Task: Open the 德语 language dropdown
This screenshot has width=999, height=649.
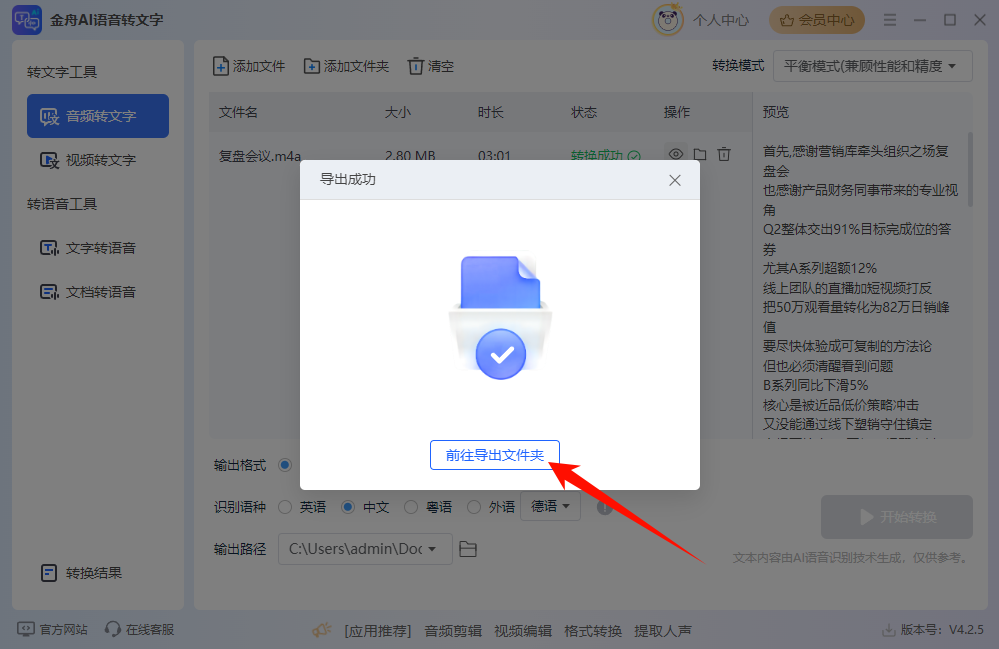Action: coord(550,507)
